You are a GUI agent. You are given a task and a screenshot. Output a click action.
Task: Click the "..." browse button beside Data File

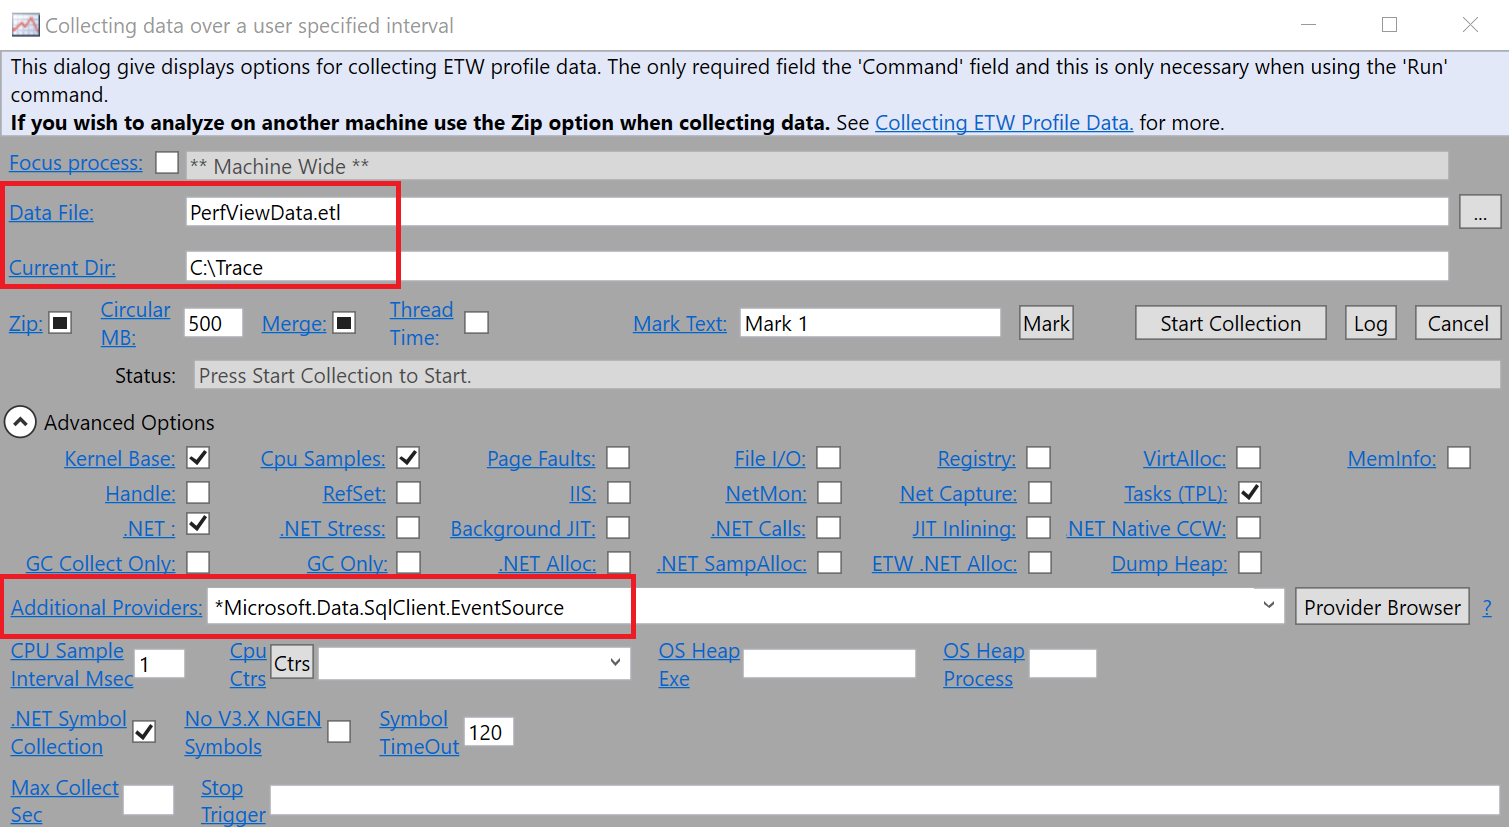1481,211
